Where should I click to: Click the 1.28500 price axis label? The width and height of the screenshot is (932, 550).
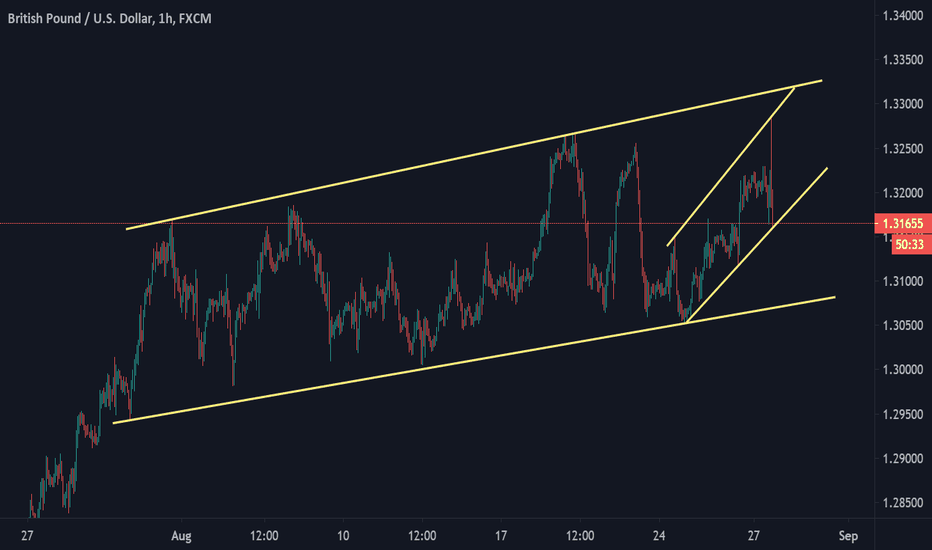point(903,502)
